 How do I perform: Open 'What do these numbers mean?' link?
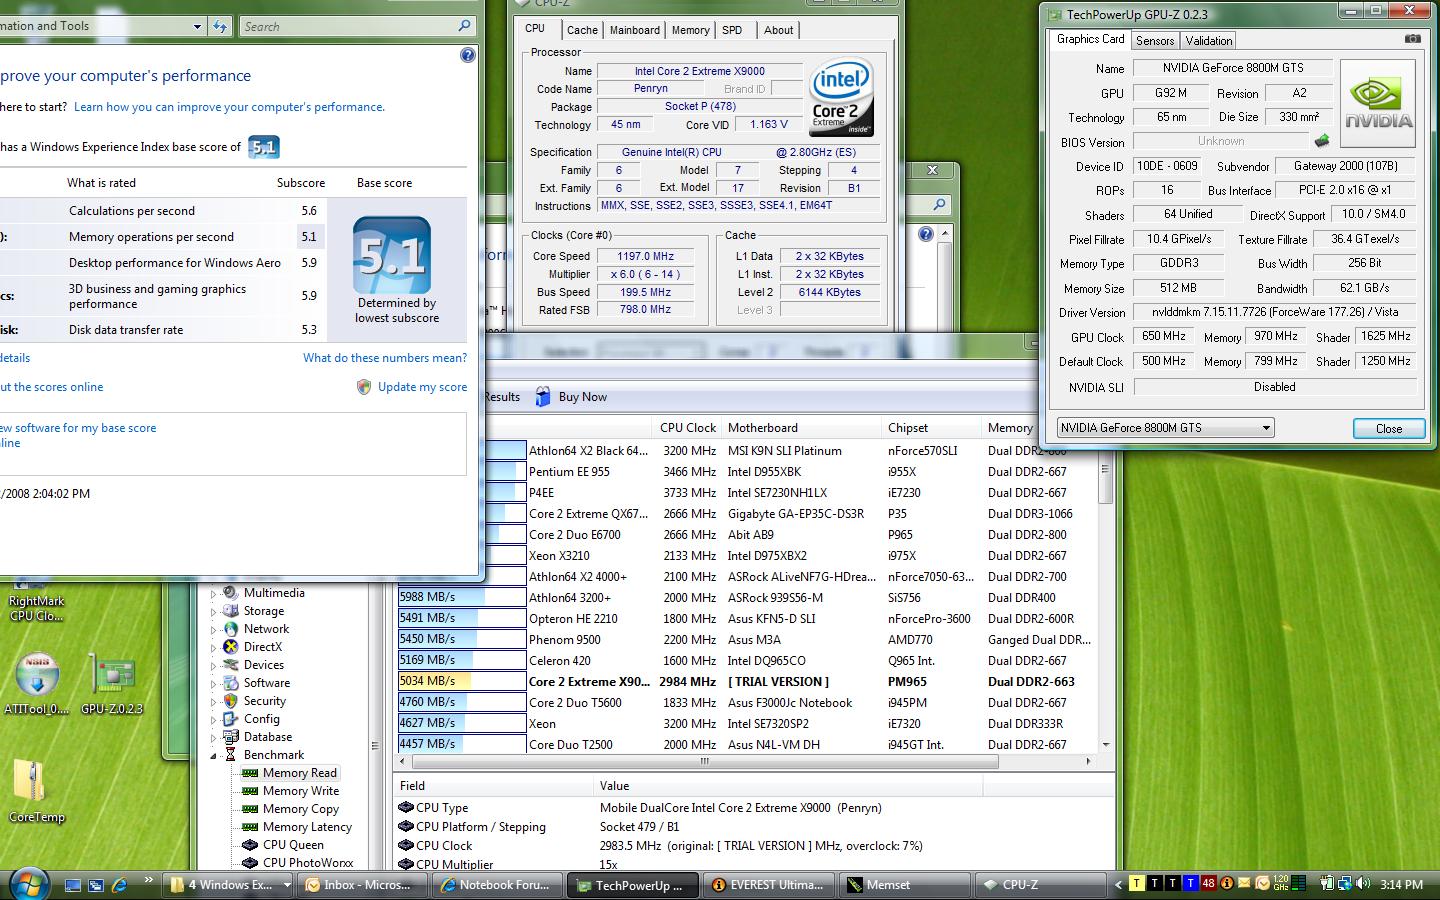[x=385, y=358]
